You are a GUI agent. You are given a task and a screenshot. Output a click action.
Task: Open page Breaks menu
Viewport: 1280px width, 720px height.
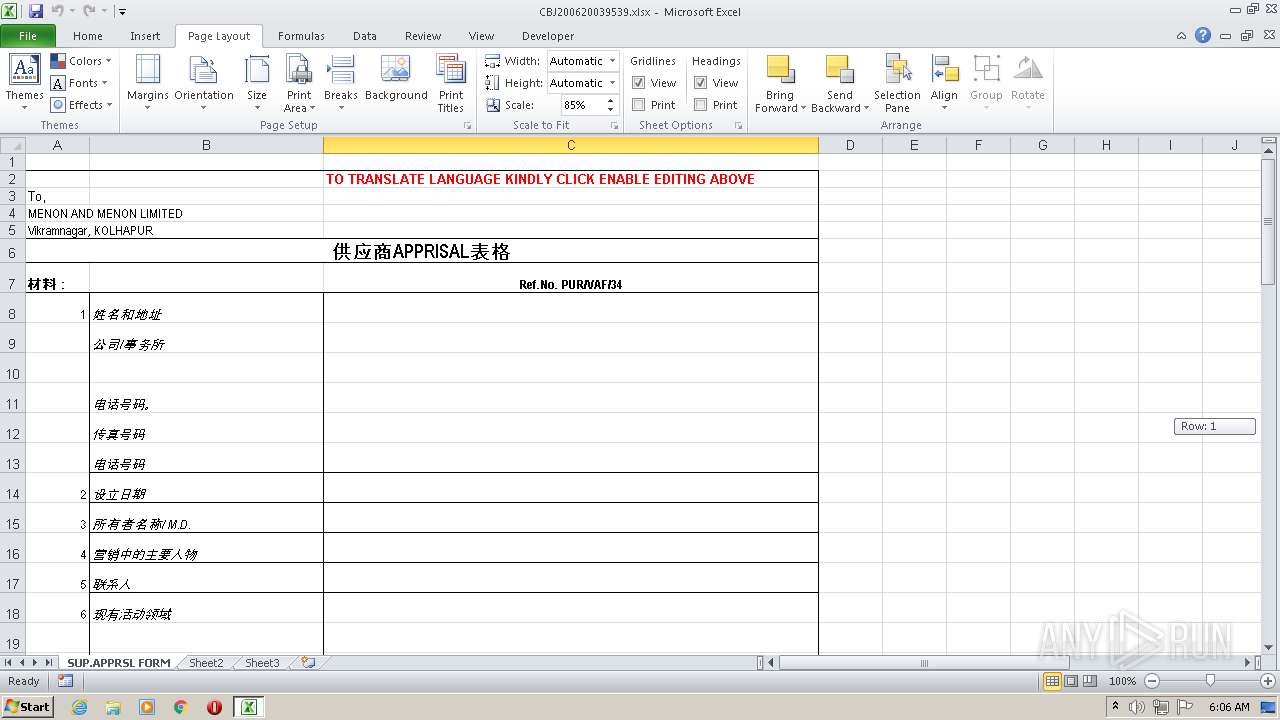pos(341,83)
